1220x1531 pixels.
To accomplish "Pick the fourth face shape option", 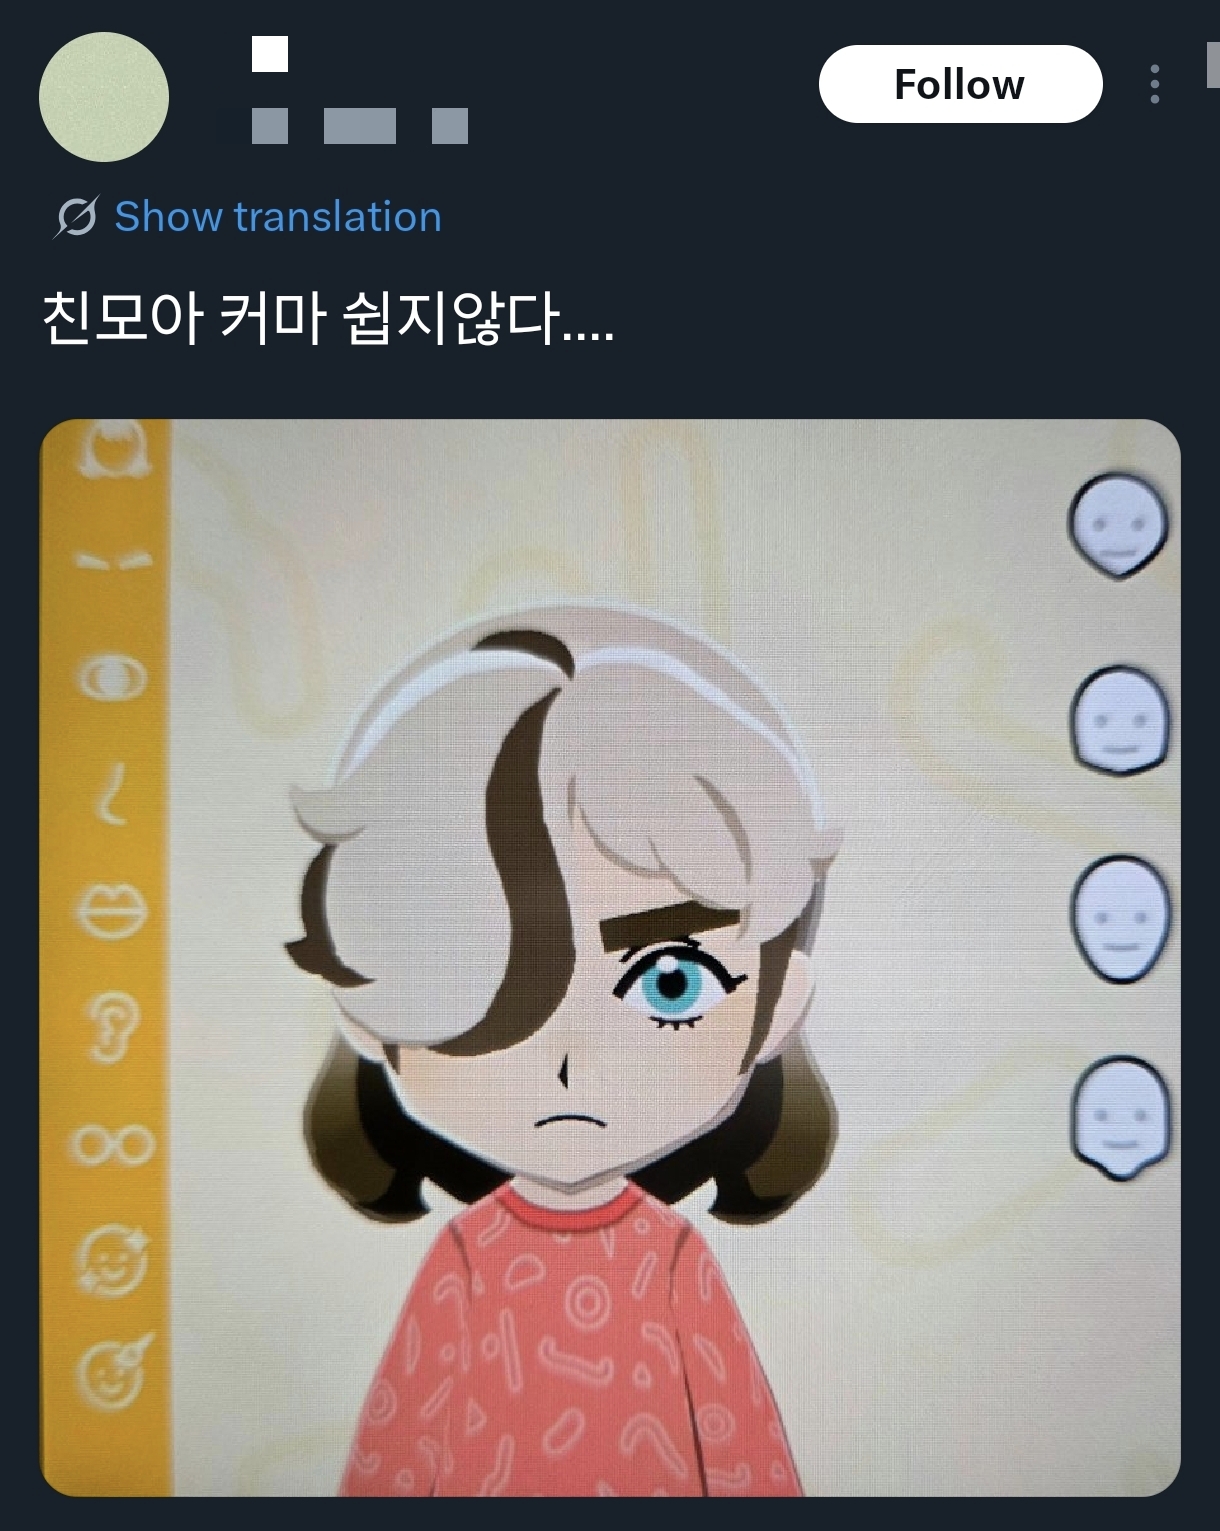I will coord(1119,1116).
